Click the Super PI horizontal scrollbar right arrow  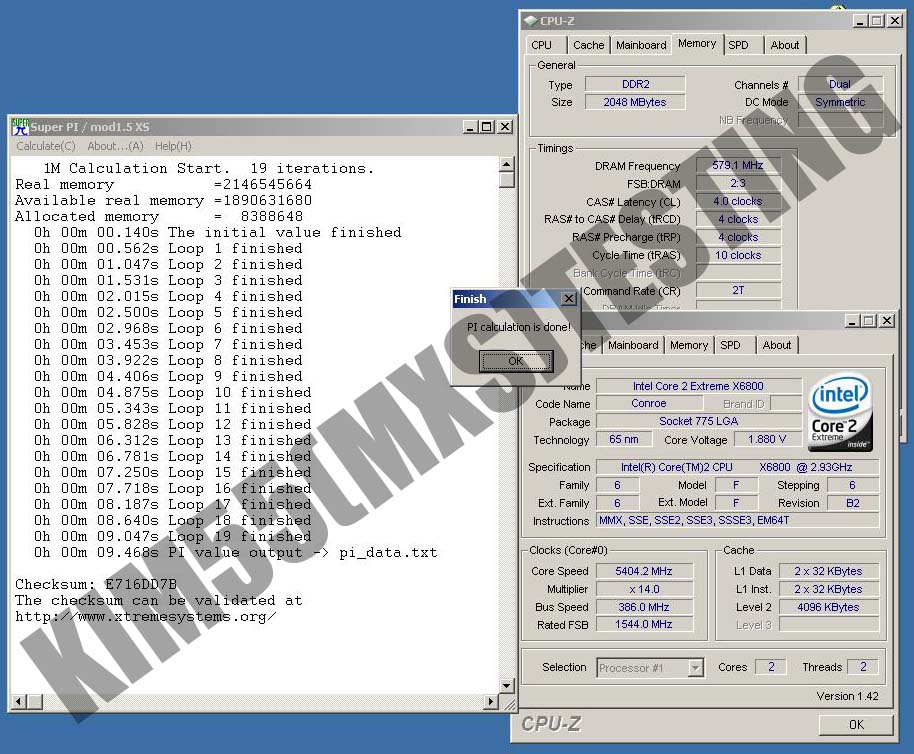coord(491,702)
